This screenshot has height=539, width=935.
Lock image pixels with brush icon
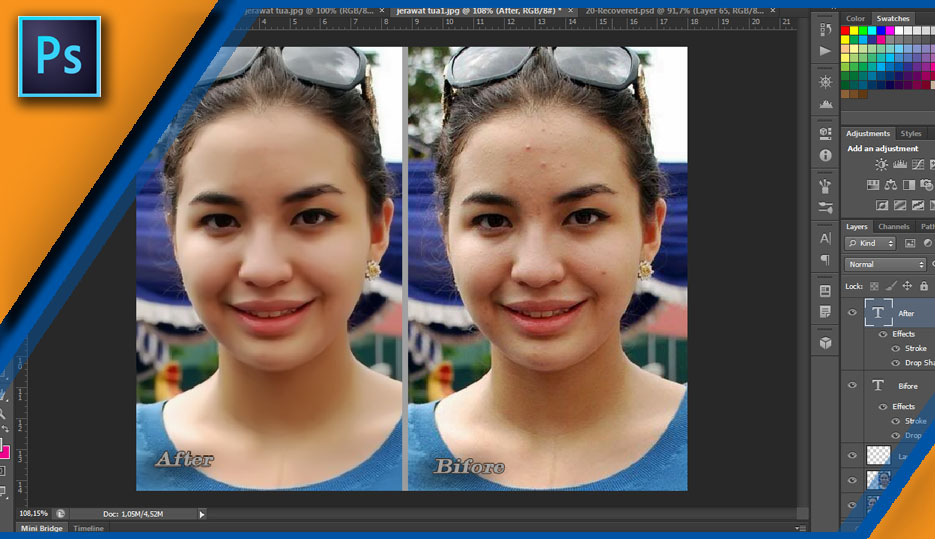(x=891, y=286)
